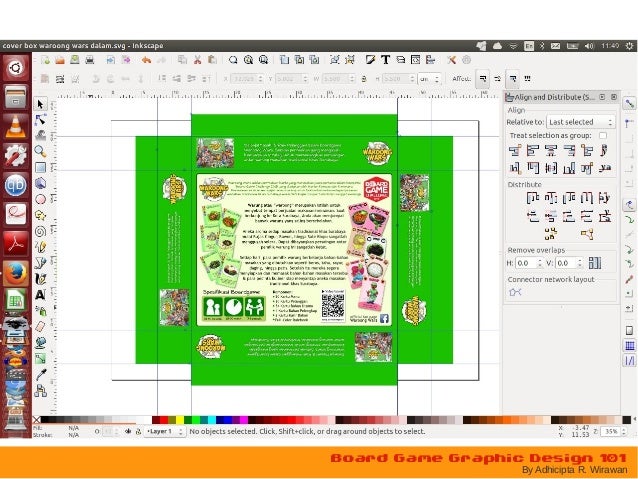Click the Save document icon
This screenshot has width=638, height=479.
coord(75,60)
